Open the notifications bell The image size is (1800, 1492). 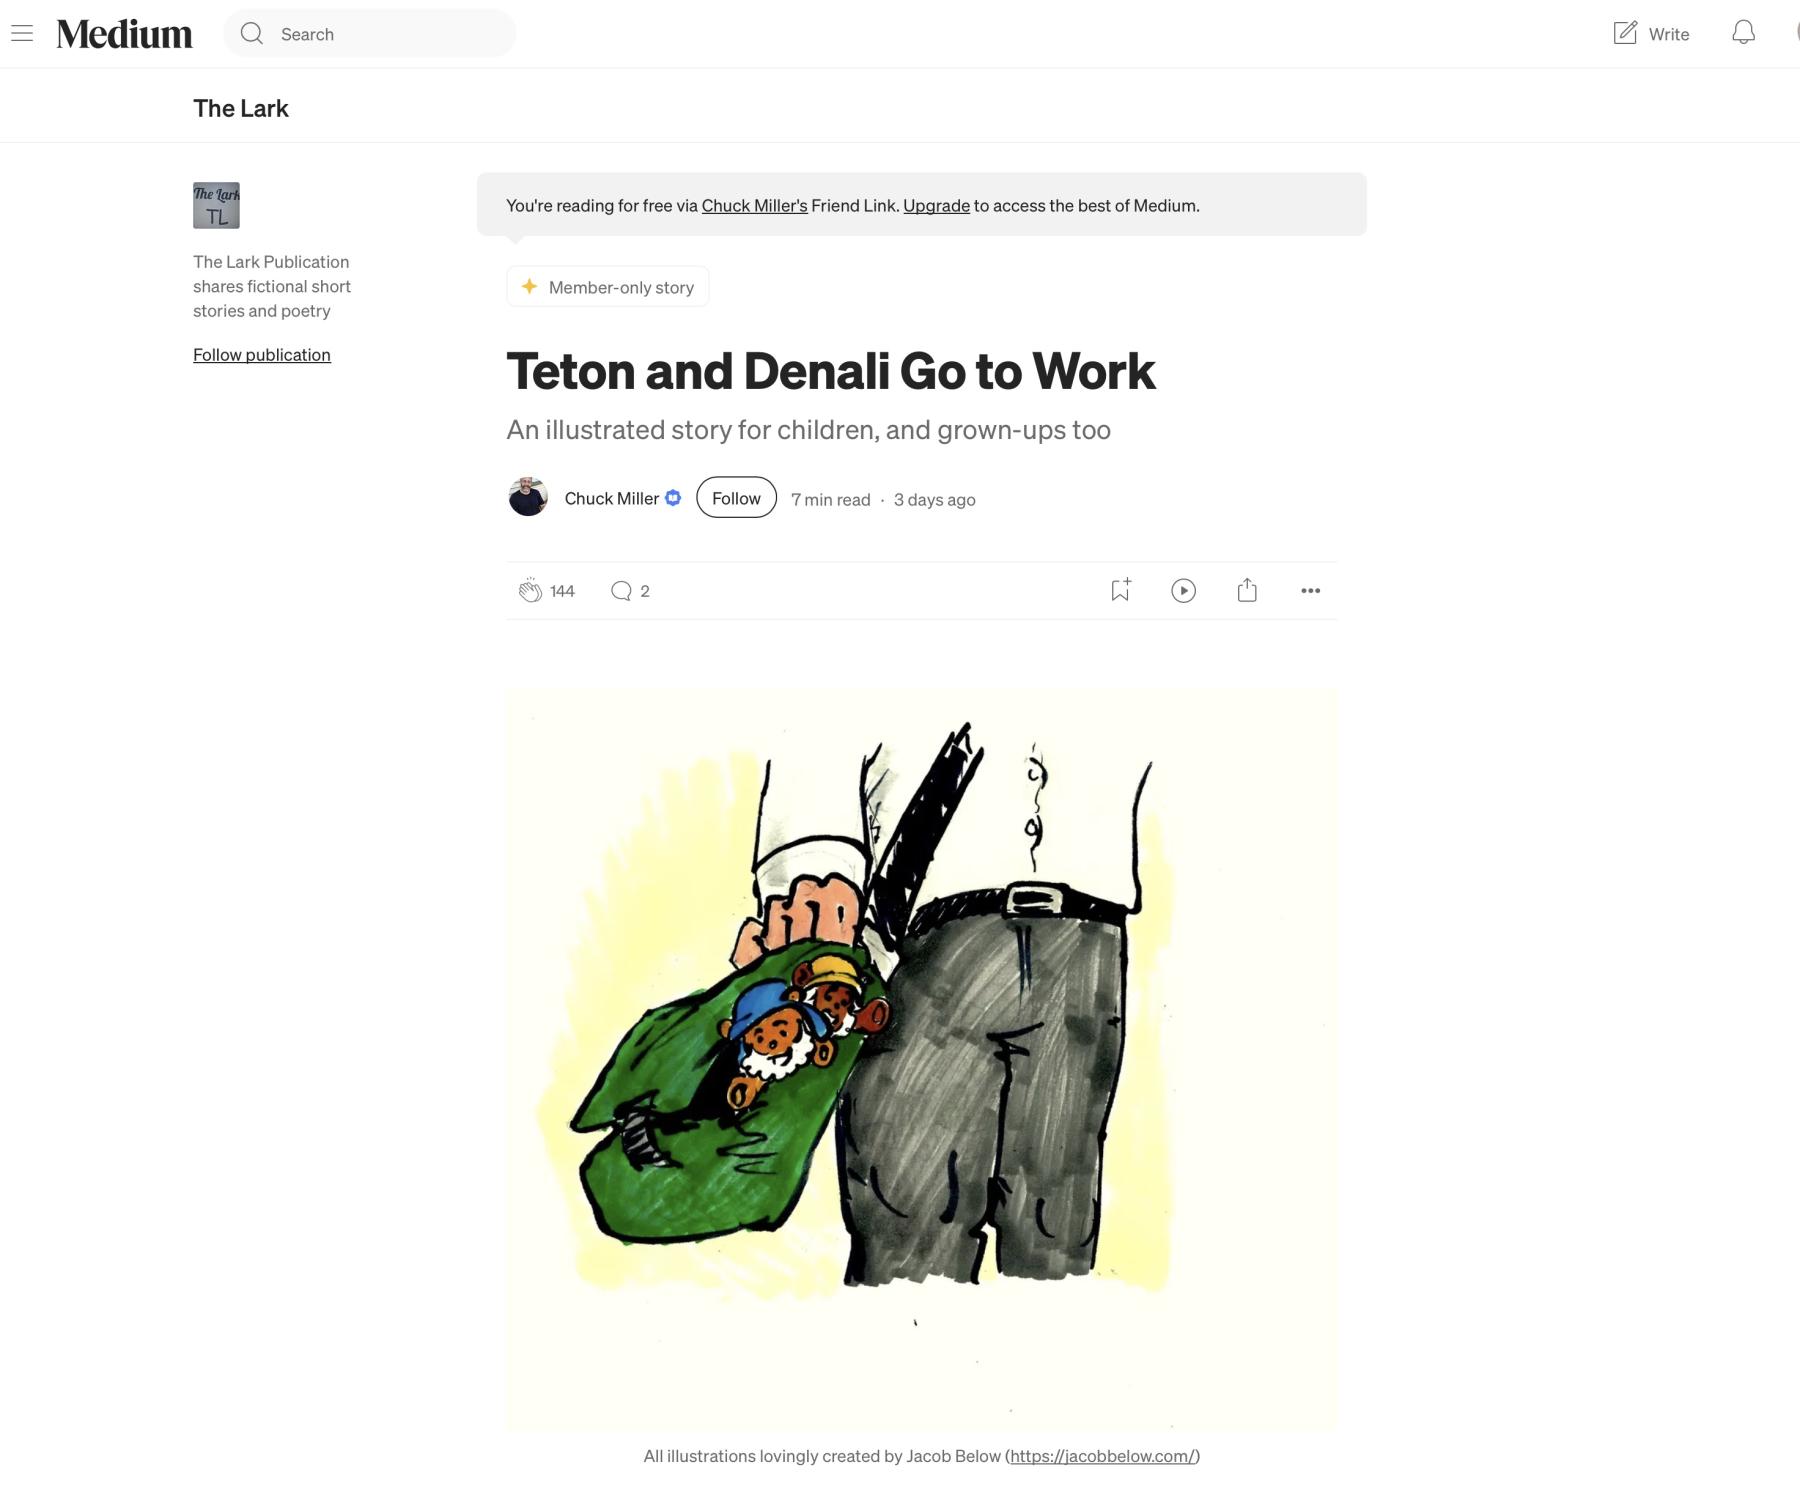(x=1743, y=33)
